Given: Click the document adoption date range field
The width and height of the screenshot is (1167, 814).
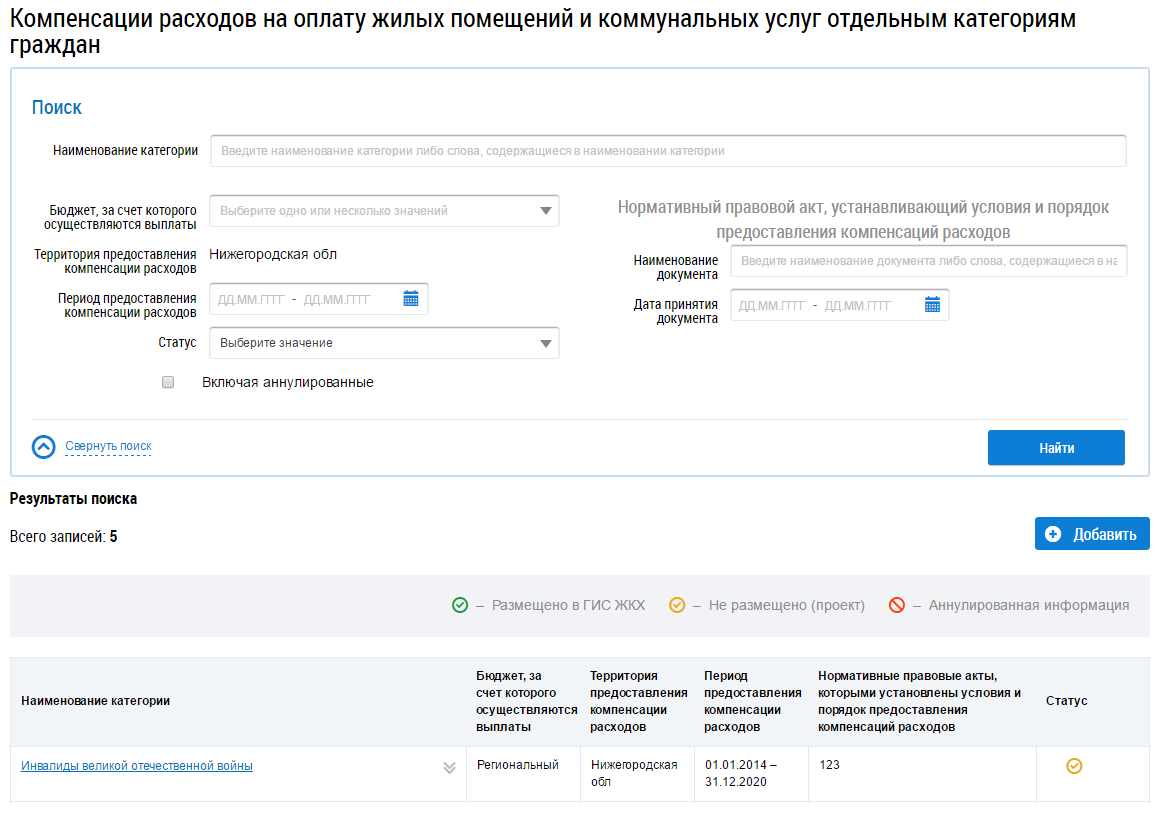Looking at the screenshot, I should pyautogui.click(x=840, y=305).
